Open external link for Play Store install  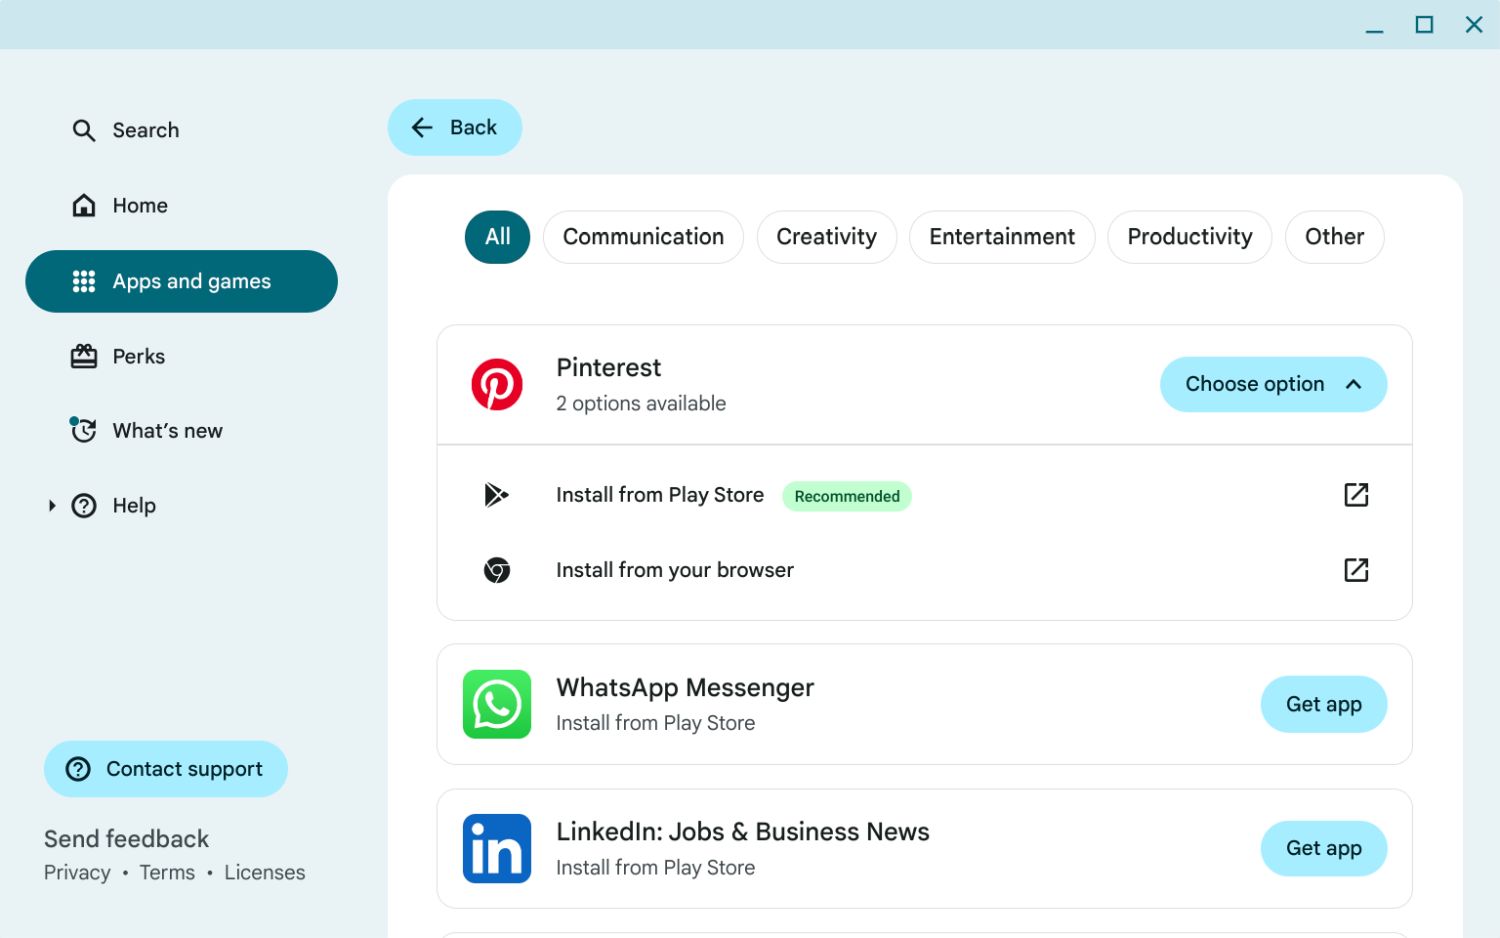1356,495
